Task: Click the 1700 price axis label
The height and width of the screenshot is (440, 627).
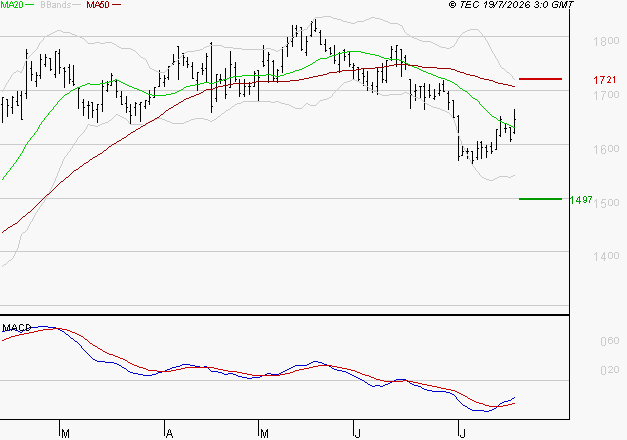Action: click(606, 95)
